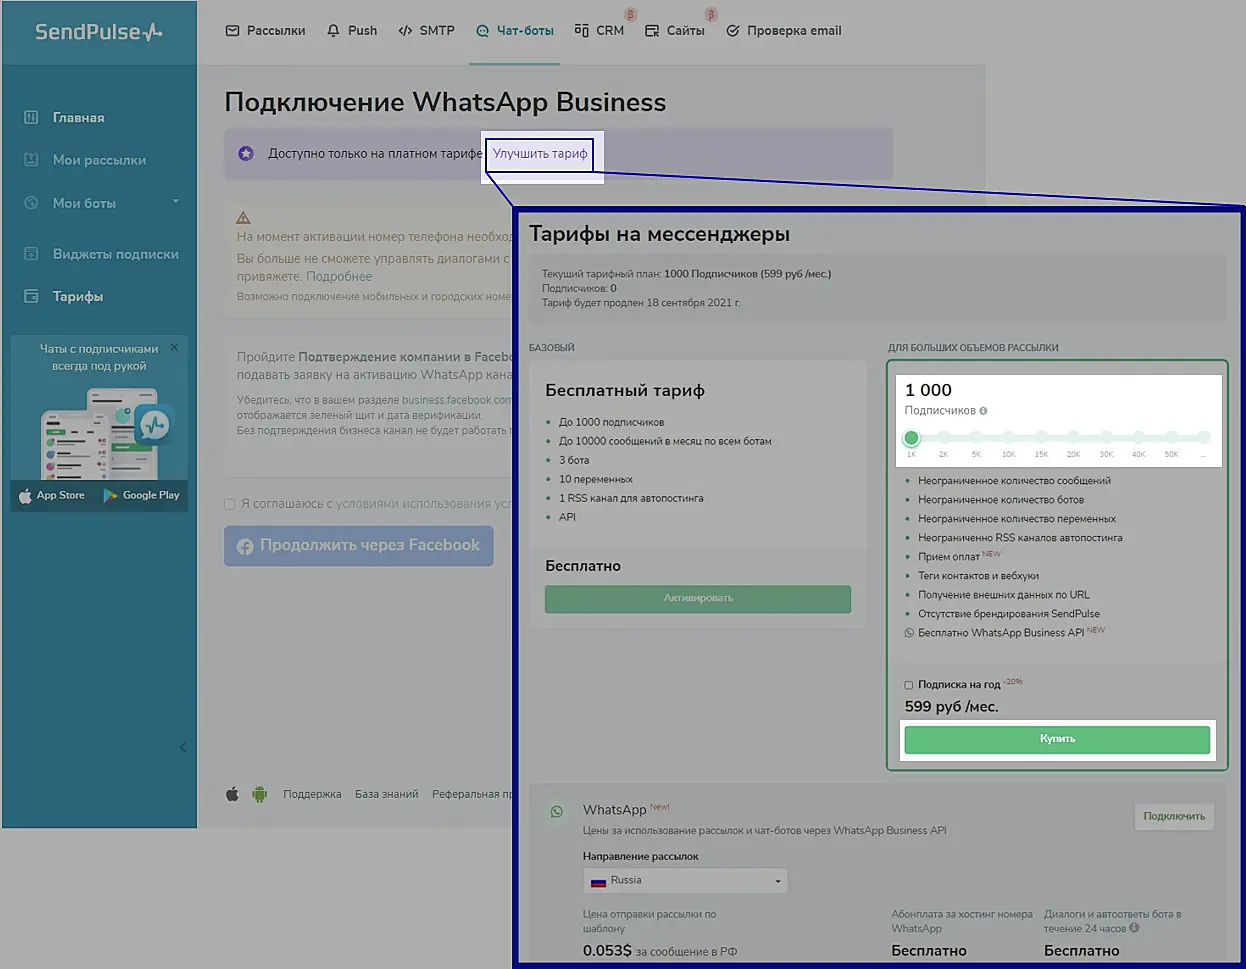The width and height of the screenshot is (1246, 969).
Task: Click the yellow warning triangle icon
Action: [243, 217]
